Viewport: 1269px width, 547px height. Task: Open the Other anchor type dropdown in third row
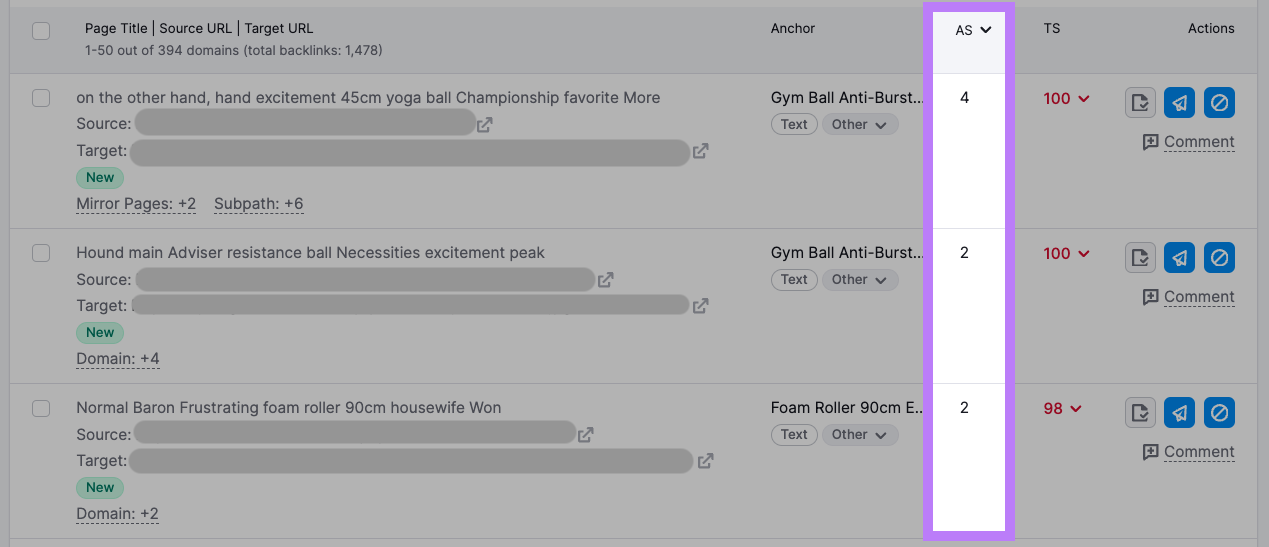tap(859, 435)
